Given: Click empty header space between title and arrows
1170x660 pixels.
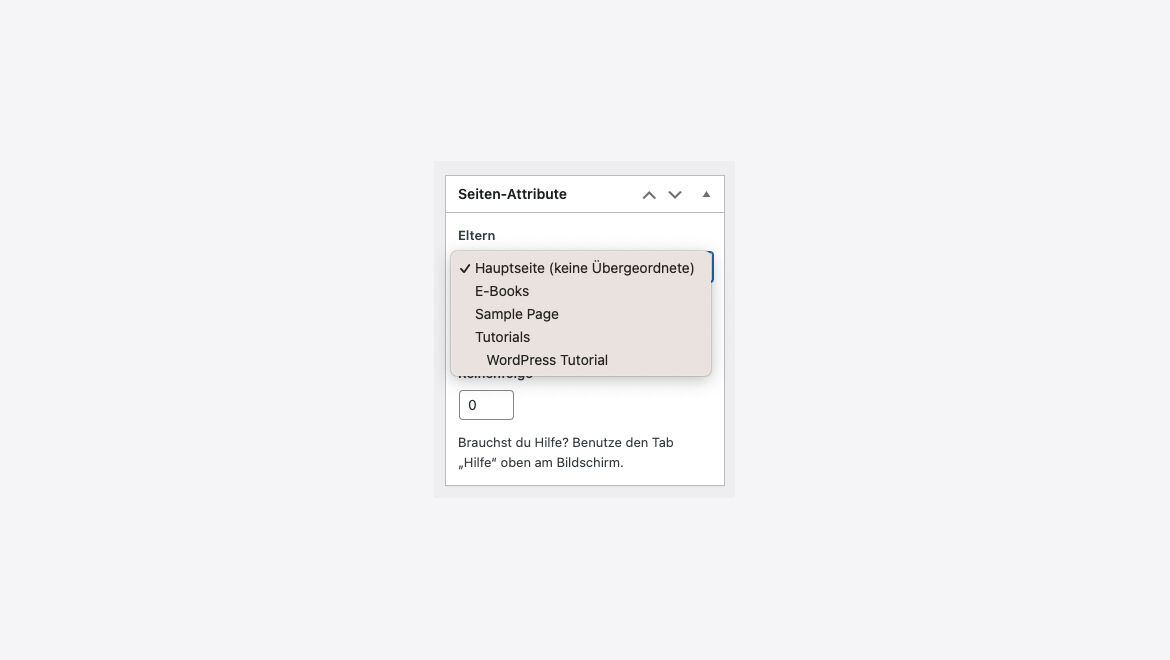Looking at the screenshot, I should [603, 194].
